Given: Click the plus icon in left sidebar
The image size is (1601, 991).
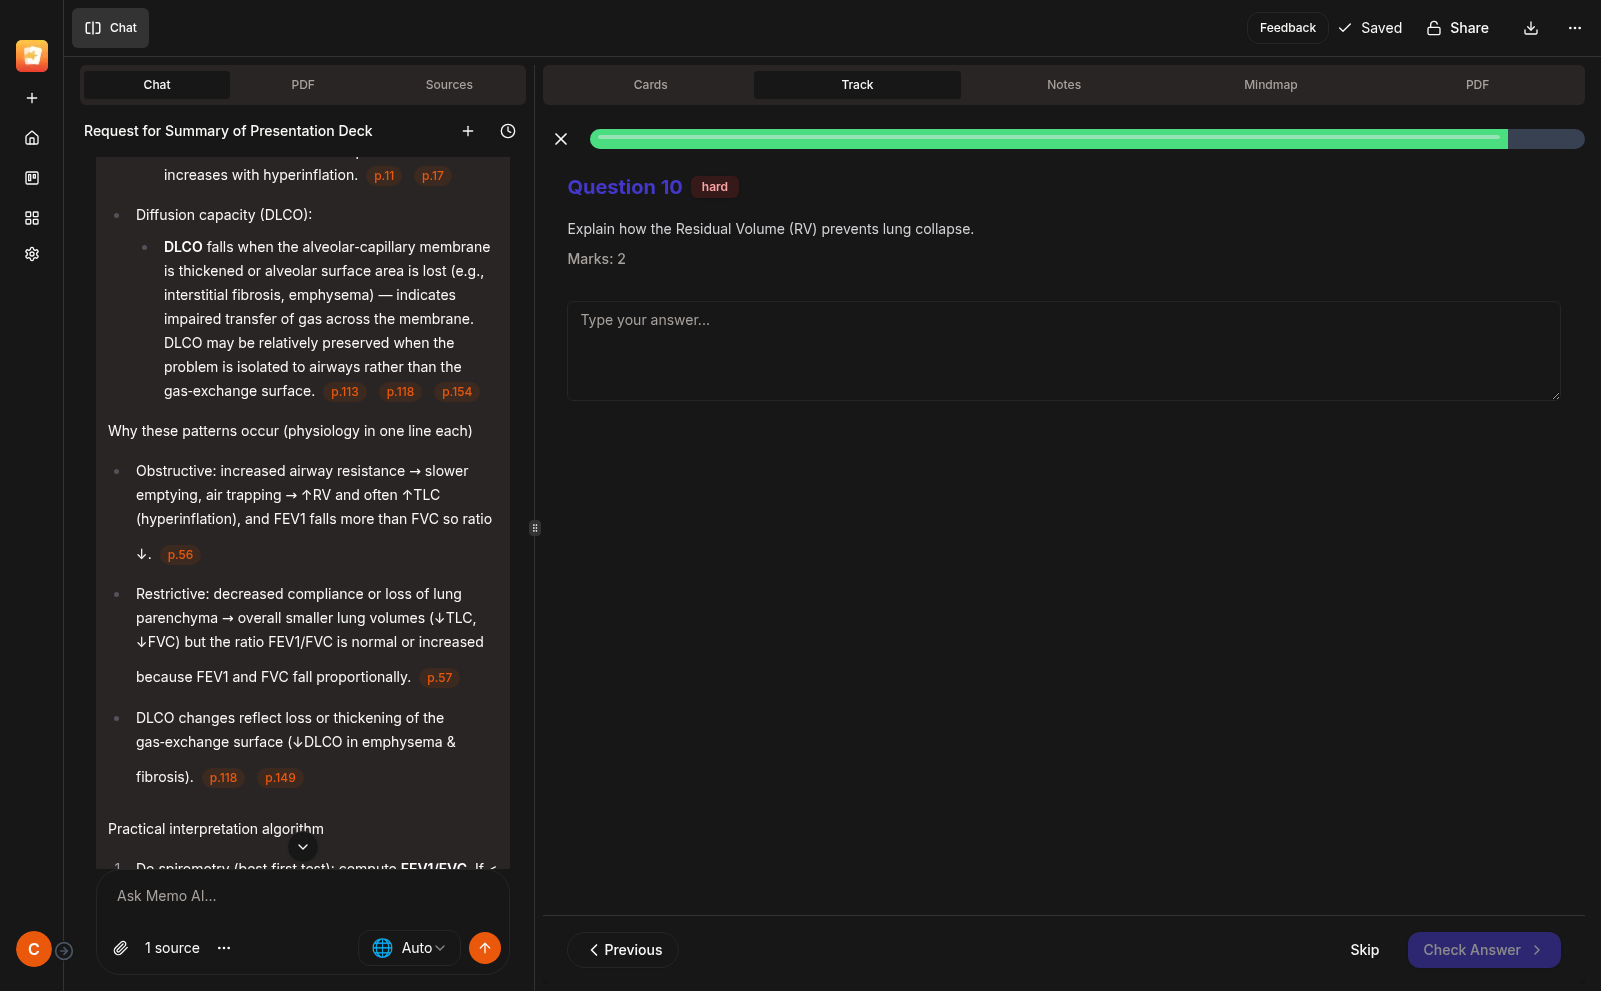Looking at the screenshot, I should click(x=32, y=98).
